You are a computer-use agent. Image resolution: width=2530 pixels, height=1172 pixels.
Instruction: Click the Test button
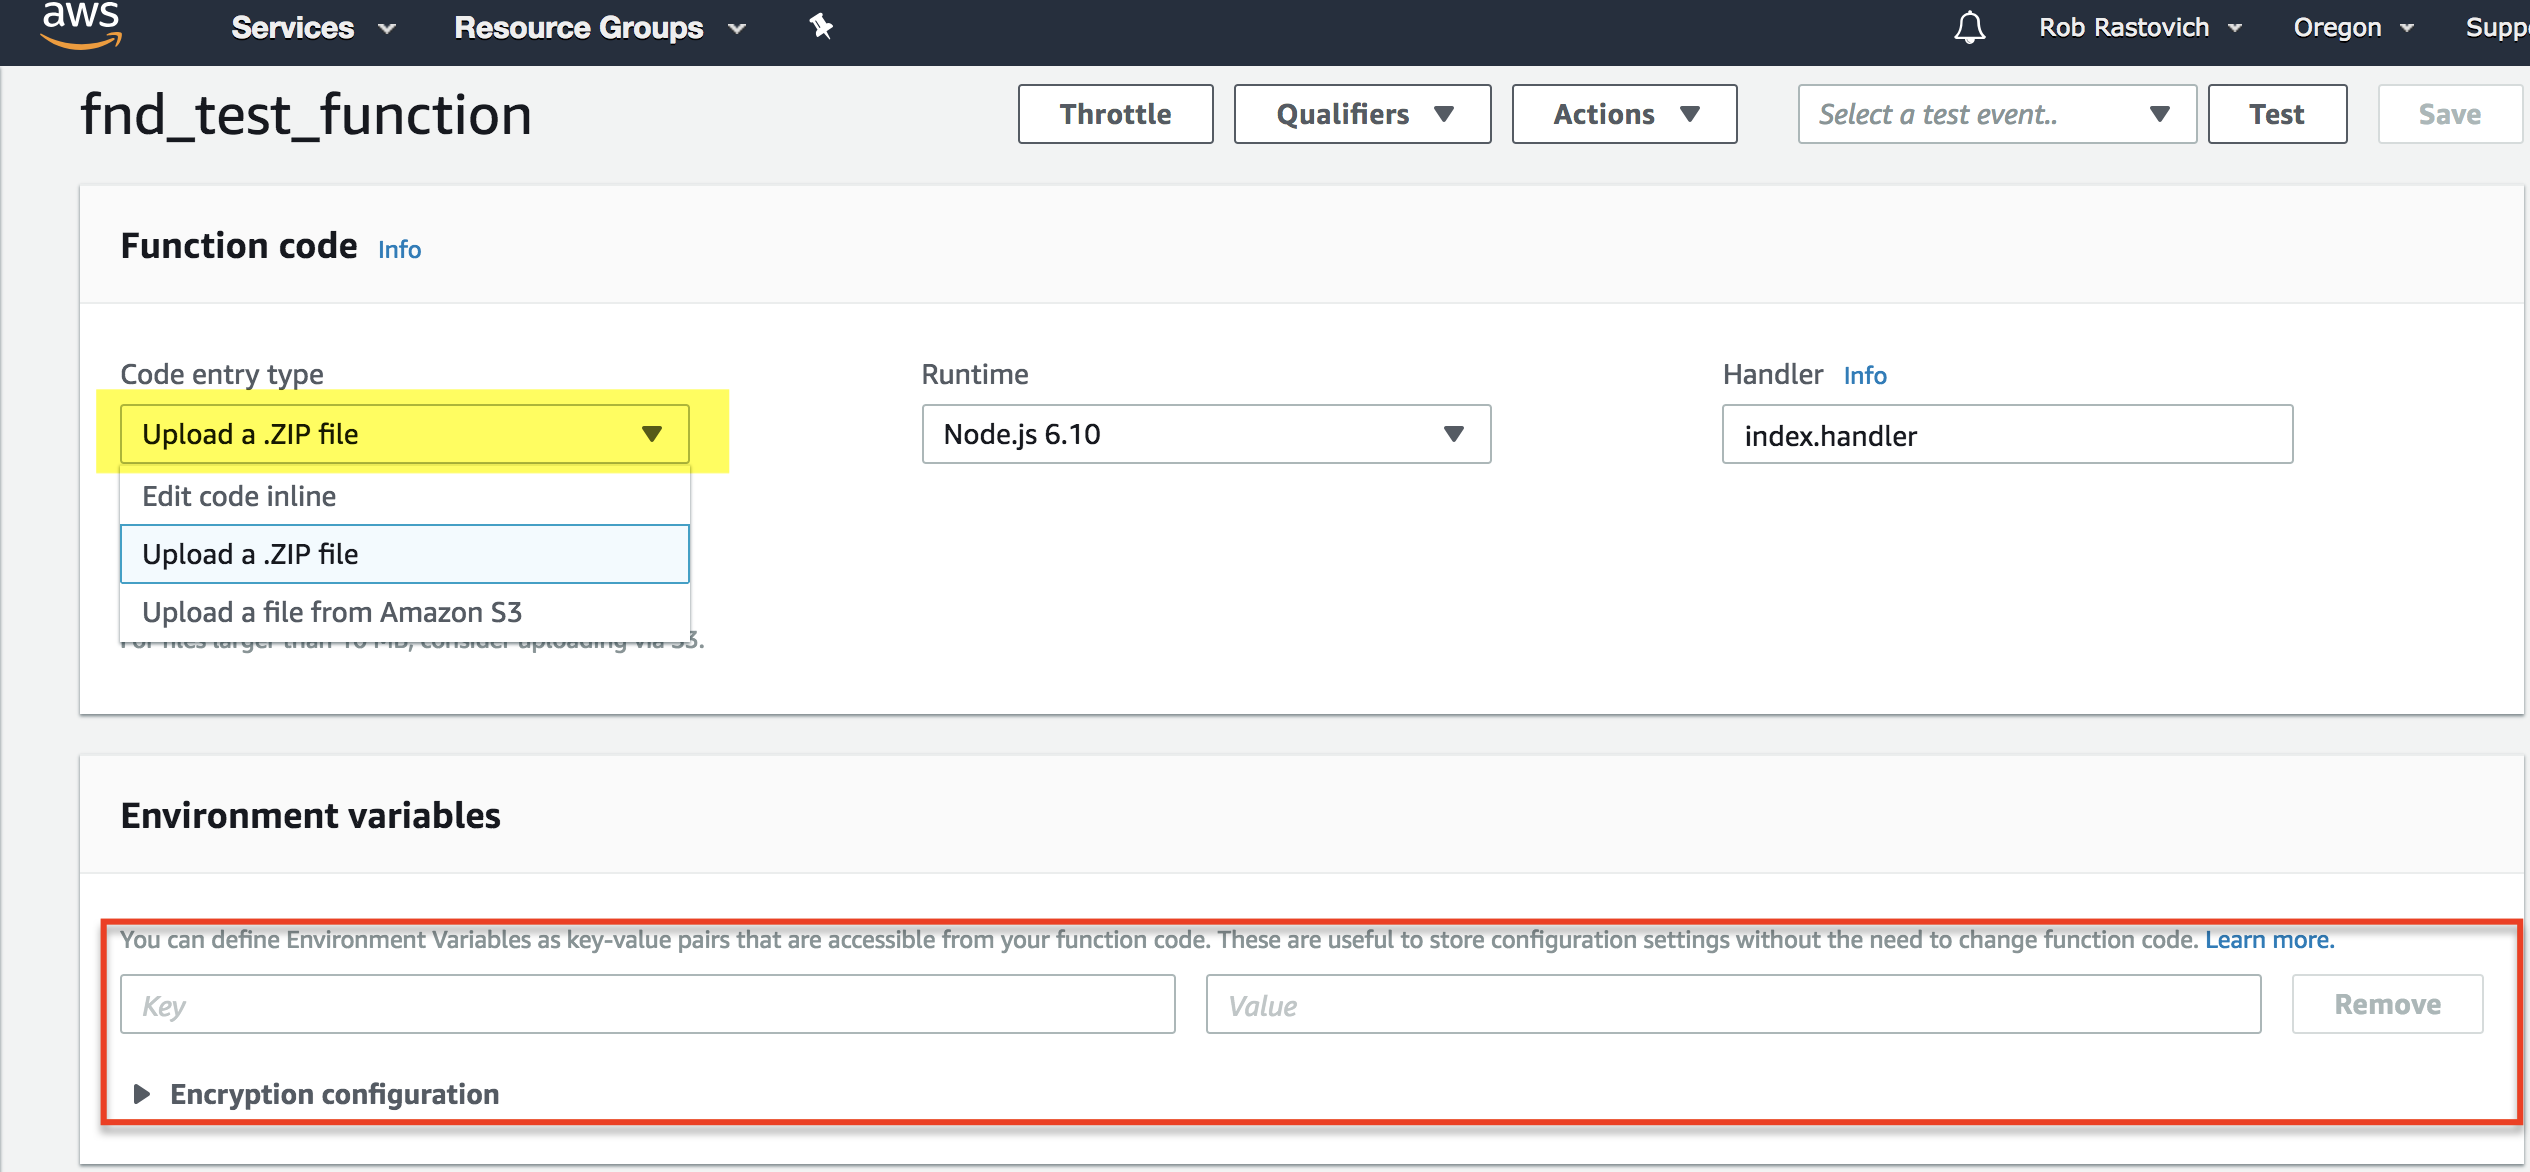2277,114
